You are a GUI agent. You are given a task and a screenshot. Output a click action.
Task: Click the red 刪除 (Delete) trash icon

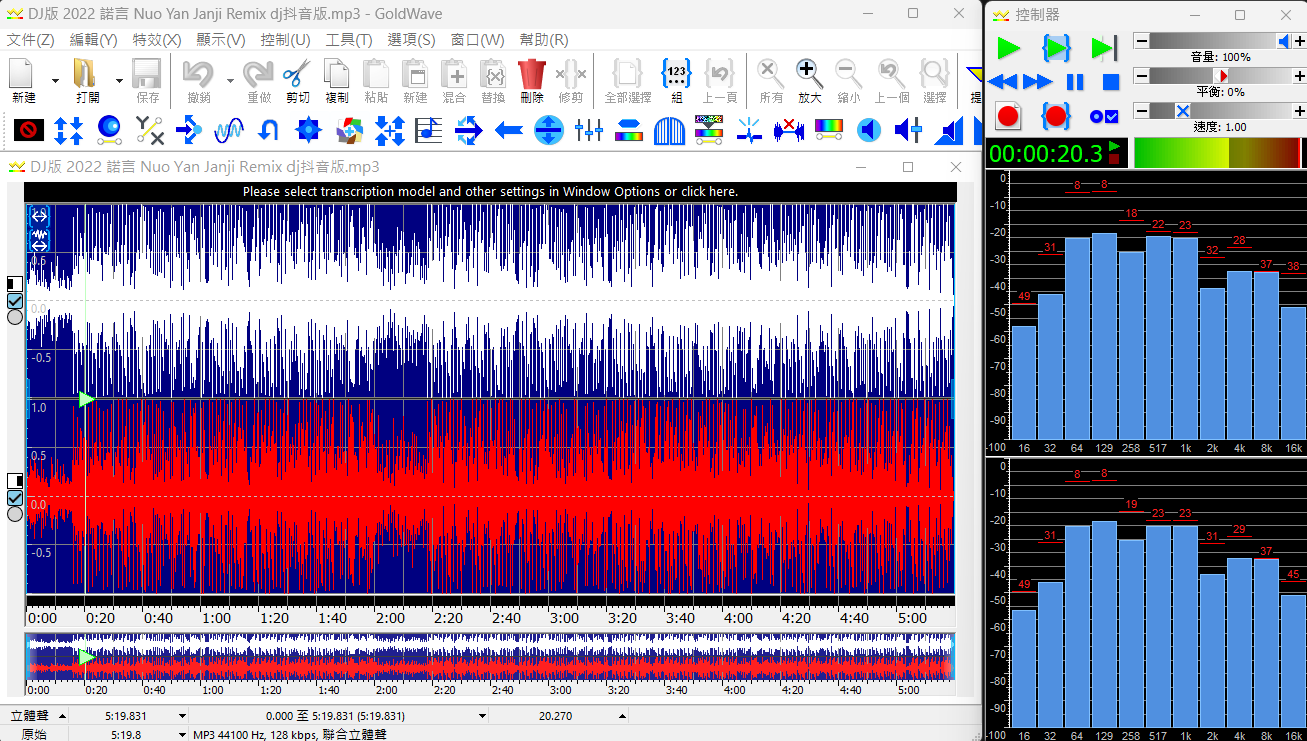[531, 73]
